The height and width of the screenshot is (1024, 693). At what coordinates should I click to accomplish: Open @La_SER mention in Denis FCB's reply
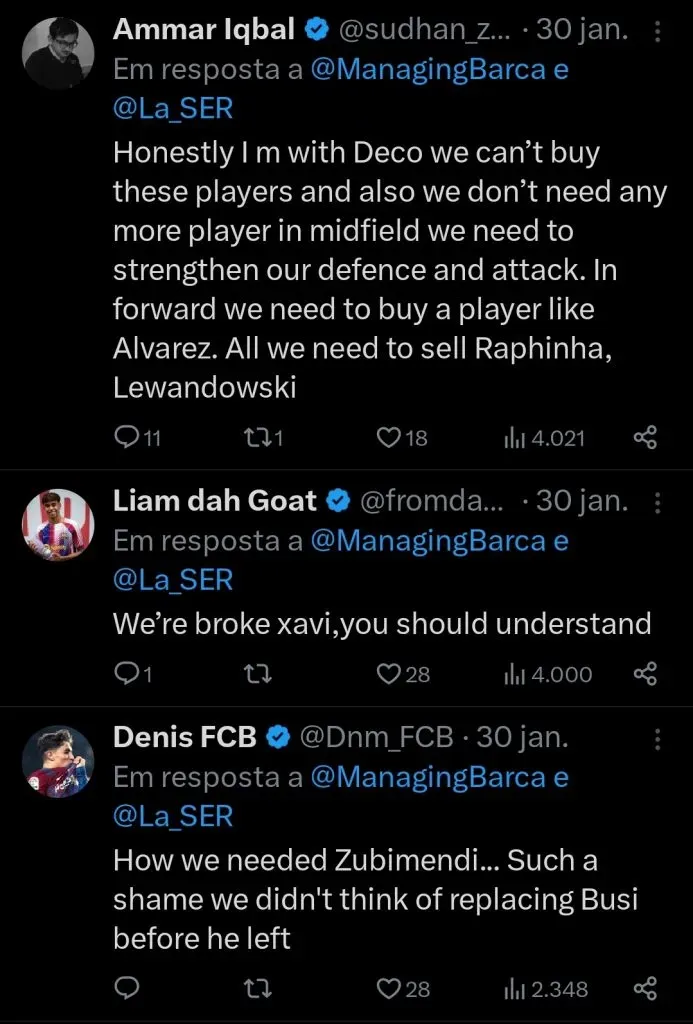[172, 815]
